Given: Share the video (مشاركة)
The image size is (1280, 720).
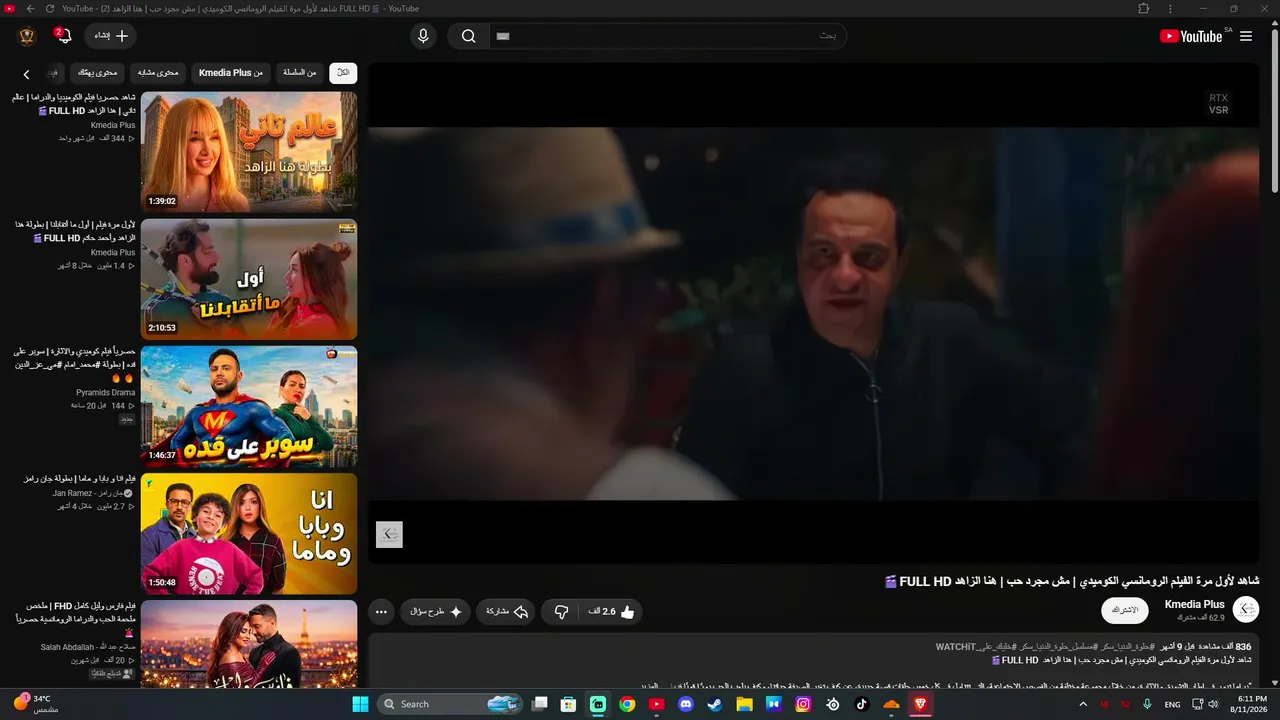Looking at the screenshot, I should pyautogui.click(x=507, y=611).
